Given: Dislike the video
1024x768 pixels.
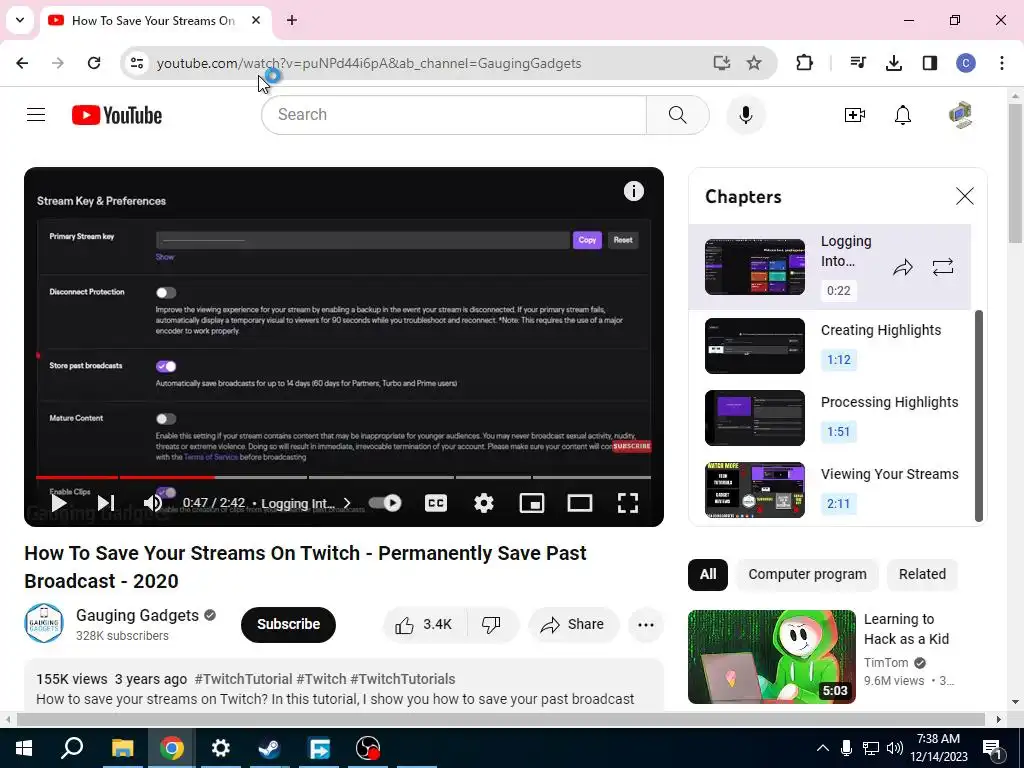Looking at the screenshot, I should (492, 624).
